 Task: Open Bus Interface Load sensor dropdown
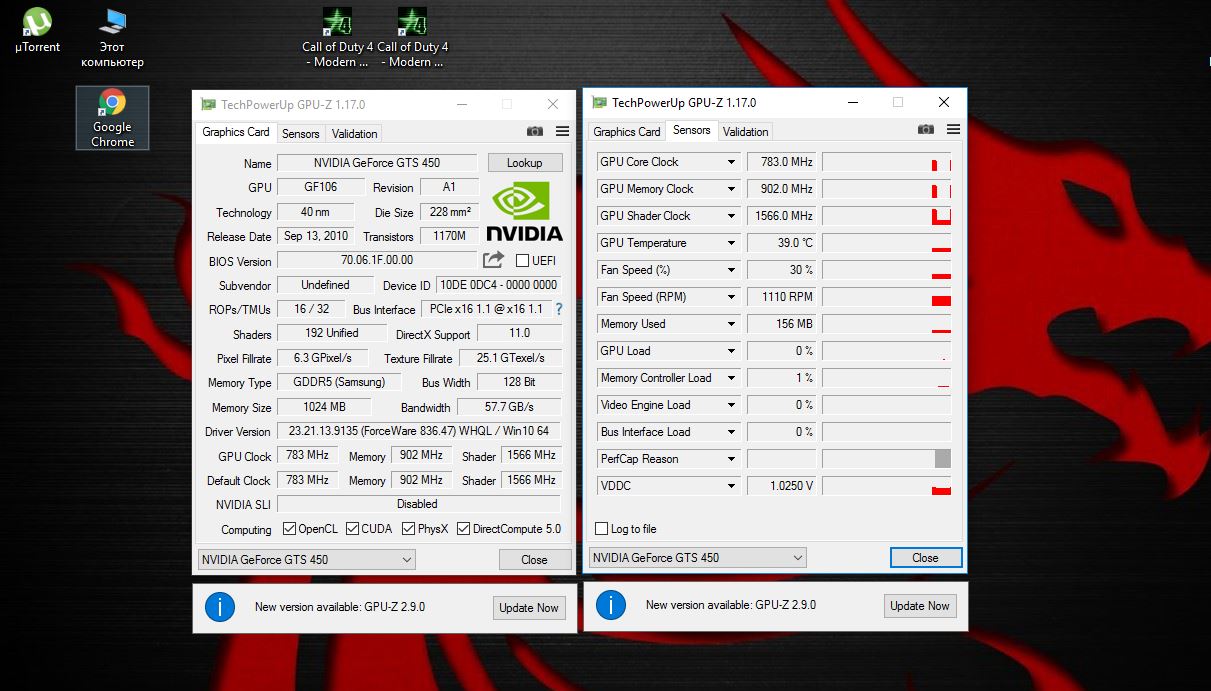[x=731, y=432]
